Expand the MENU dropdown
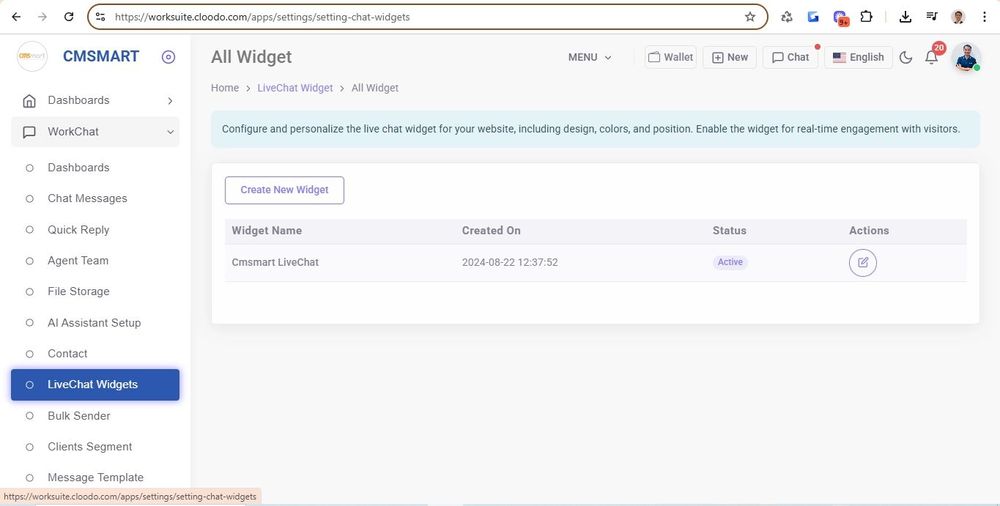Screen dimensions: 1000x506 (589, 57)
